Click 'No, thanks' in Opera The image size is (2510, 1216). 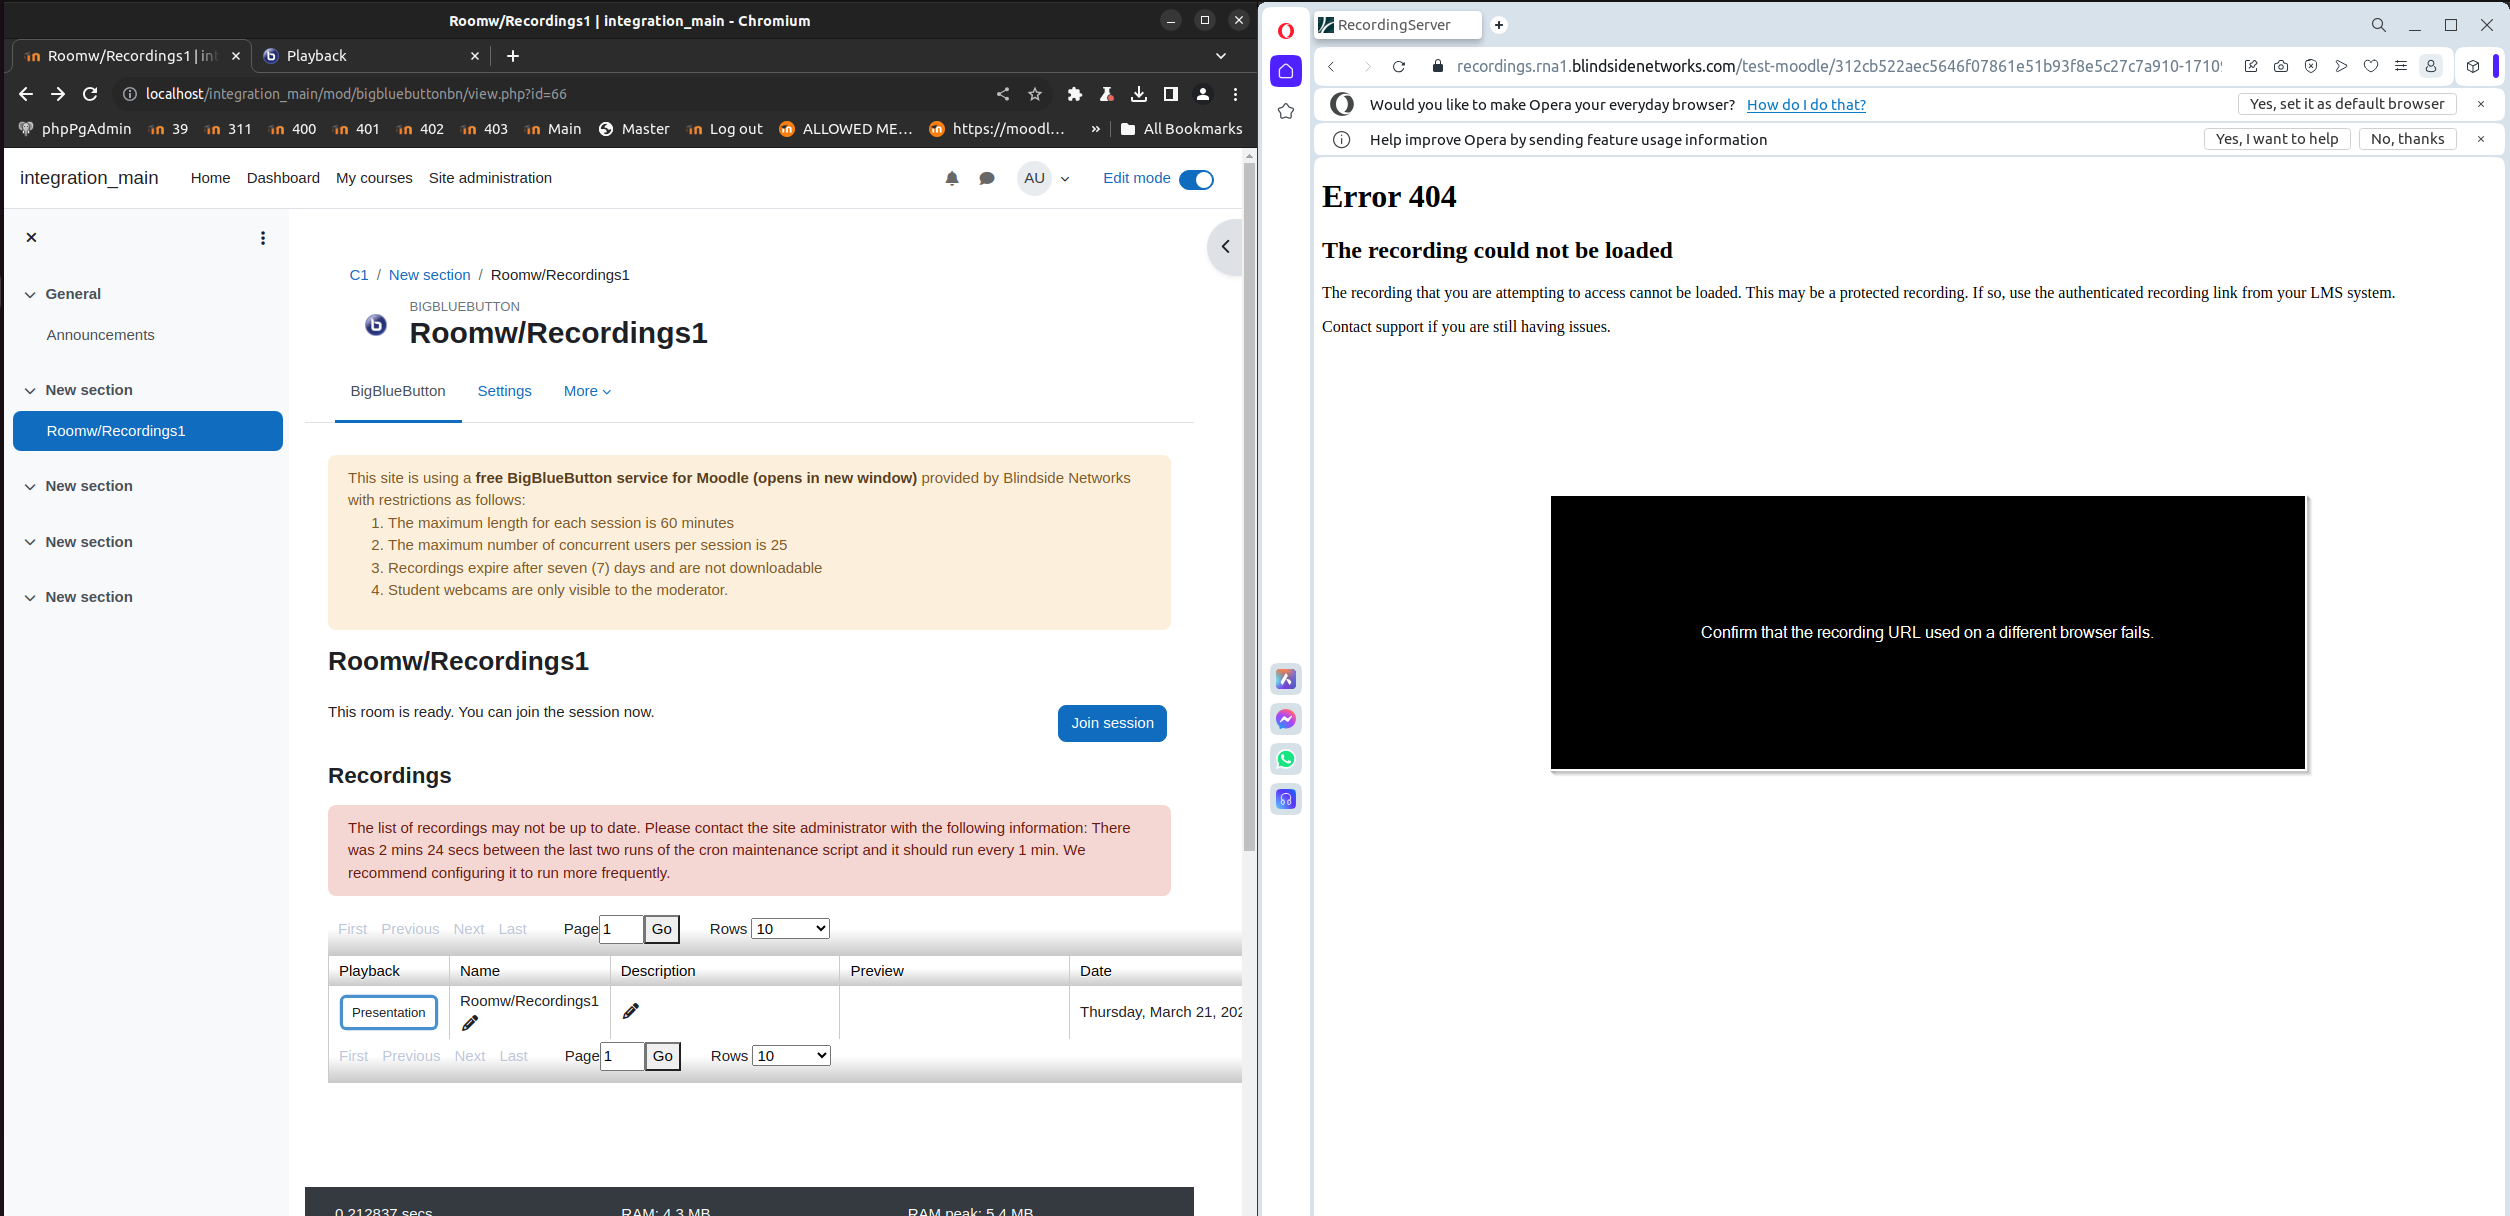coord(2407,139)
